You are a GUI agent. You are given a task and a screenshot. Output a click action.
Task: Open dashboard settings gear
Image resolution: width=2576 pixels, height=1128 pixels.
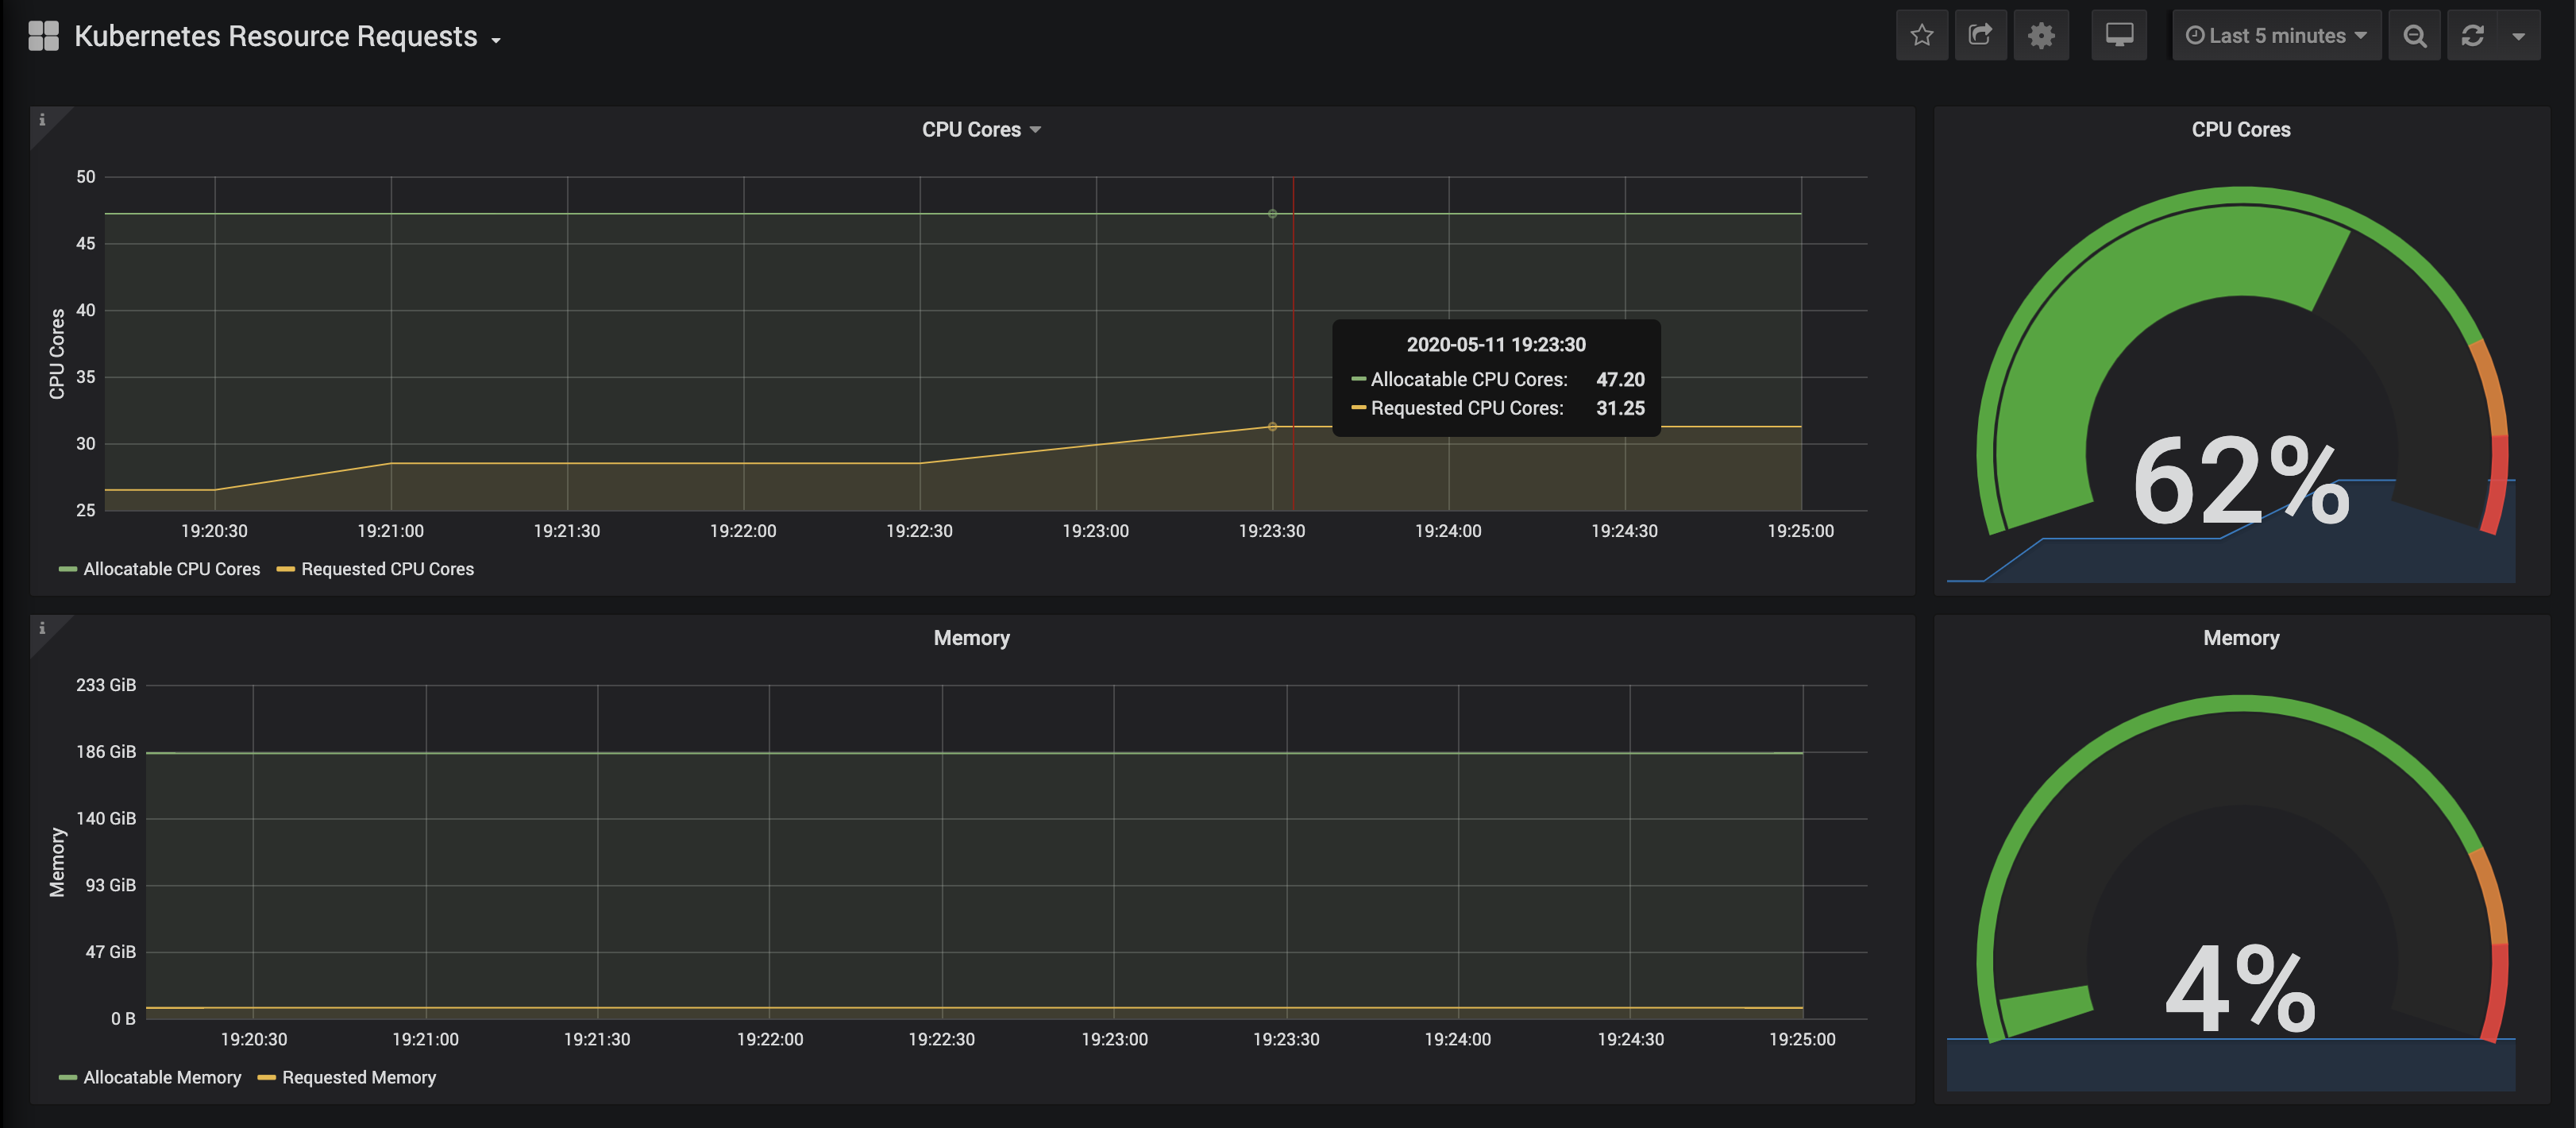tap(2040, 36)
